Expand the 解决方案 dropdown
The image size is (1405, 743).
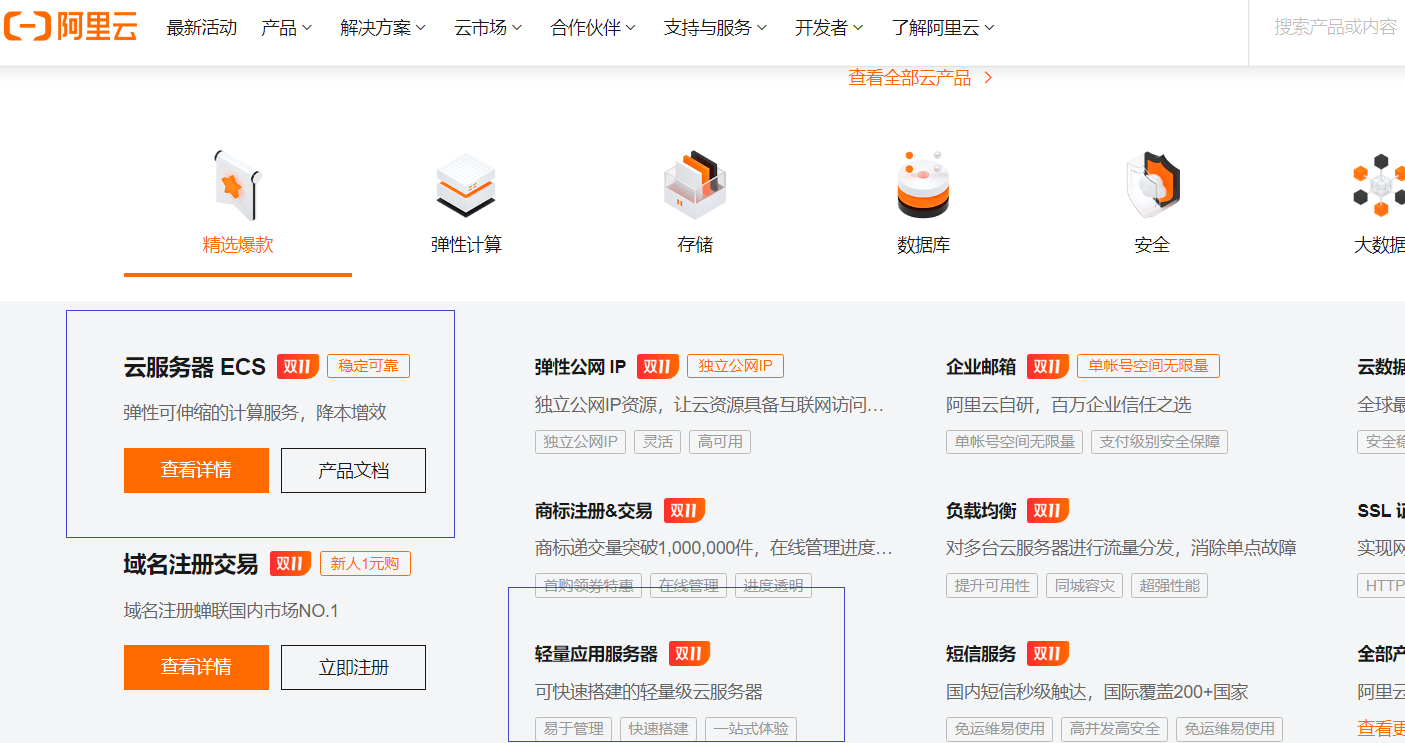coord(377,27)
